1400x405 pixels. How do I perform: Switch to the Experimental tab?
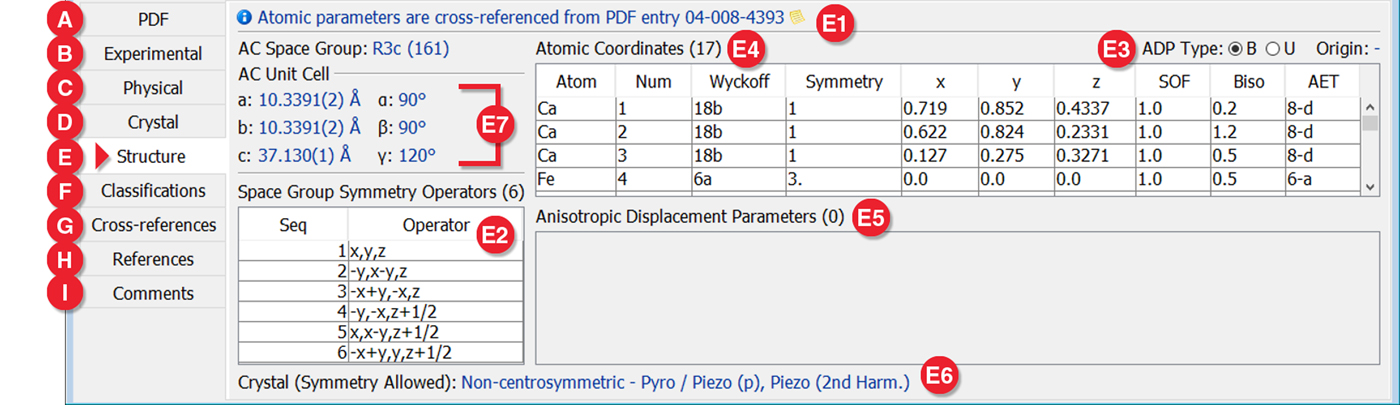pos(152,54)
